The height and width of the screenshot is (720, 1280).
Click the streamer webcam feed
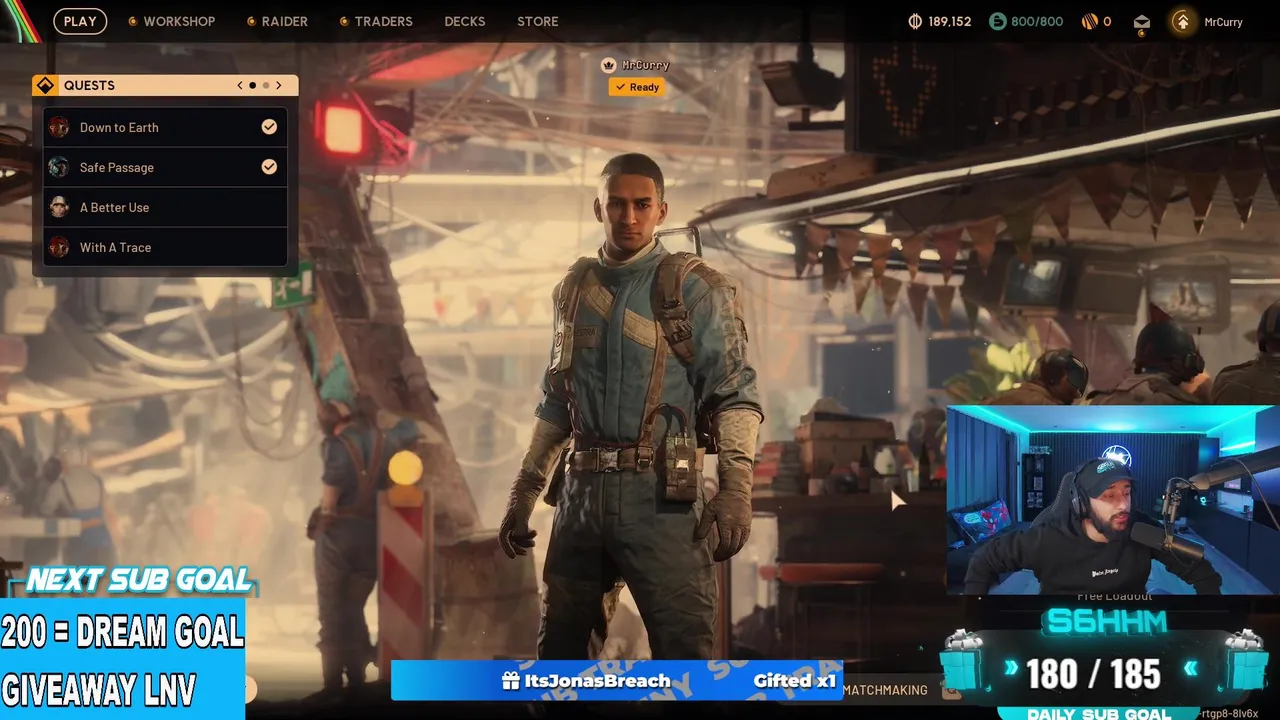[x=1112, y=500]
